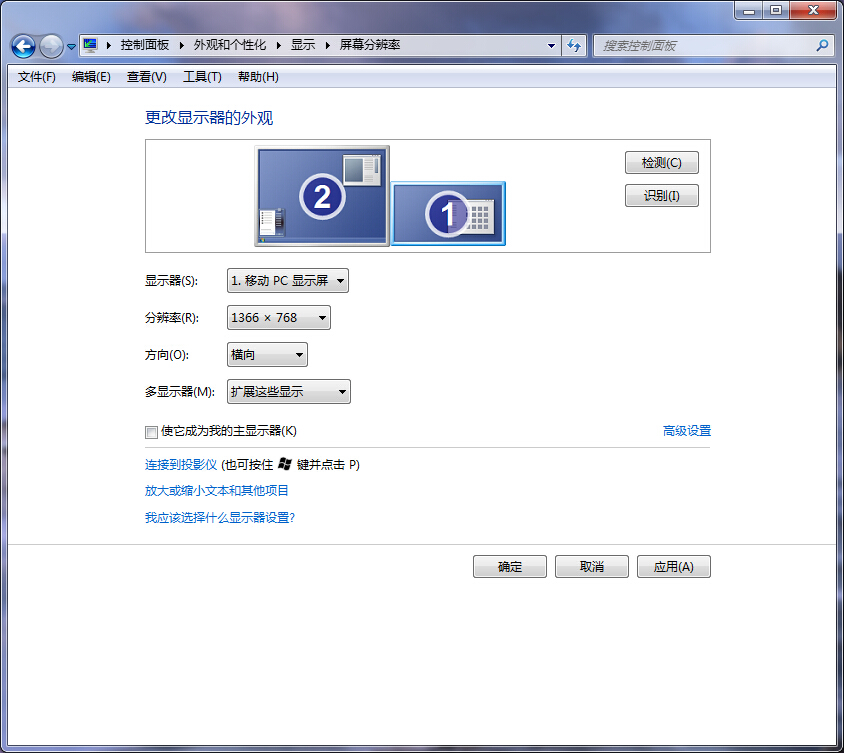This screenshot has height=753, width=844.
Task: Open 我应该选择什么显示器设置? help link
Action: pyautogui.click(x=220, y=518)
